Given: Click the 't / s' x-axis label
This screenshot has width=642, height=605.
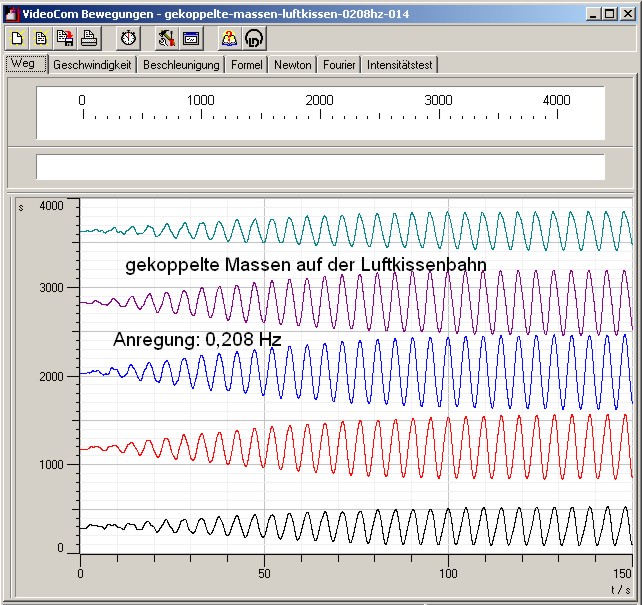Looking at the screenshot, I should (621, 589).
